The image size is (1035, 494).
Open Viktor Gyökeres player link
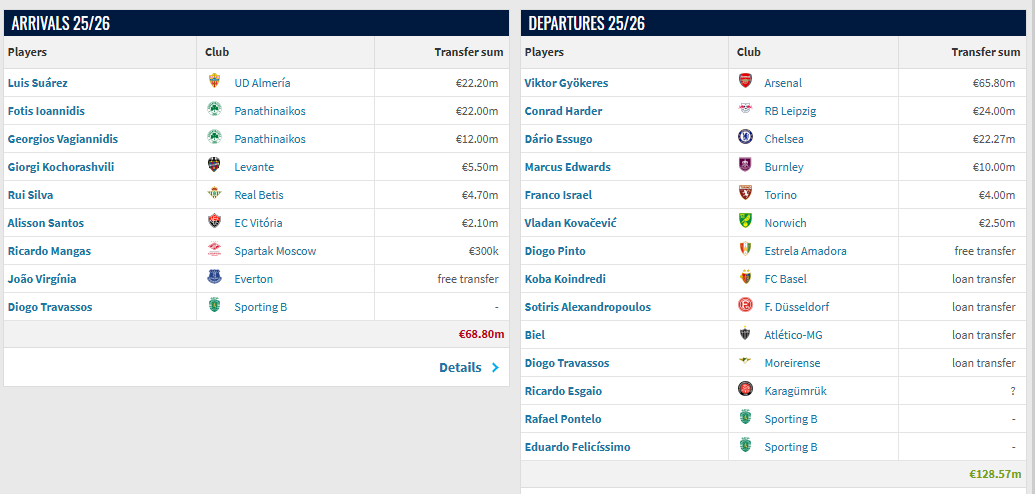coord(566,83)
